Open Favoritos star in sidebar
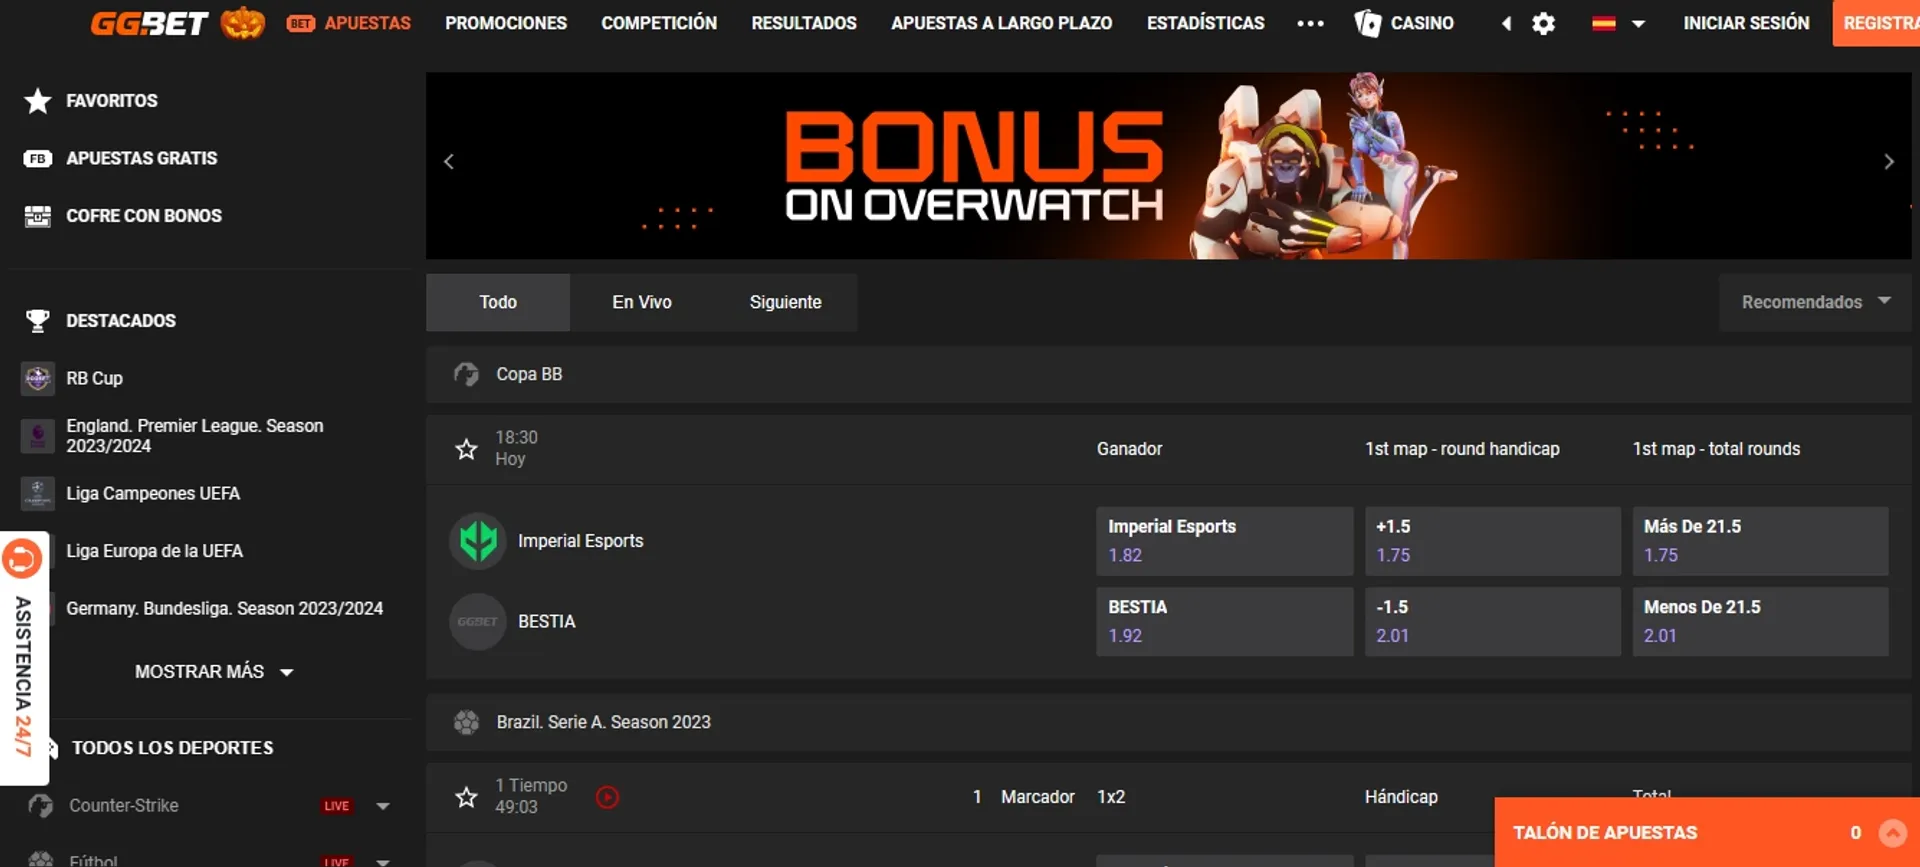1920x867 pixels. pos(38,101)
